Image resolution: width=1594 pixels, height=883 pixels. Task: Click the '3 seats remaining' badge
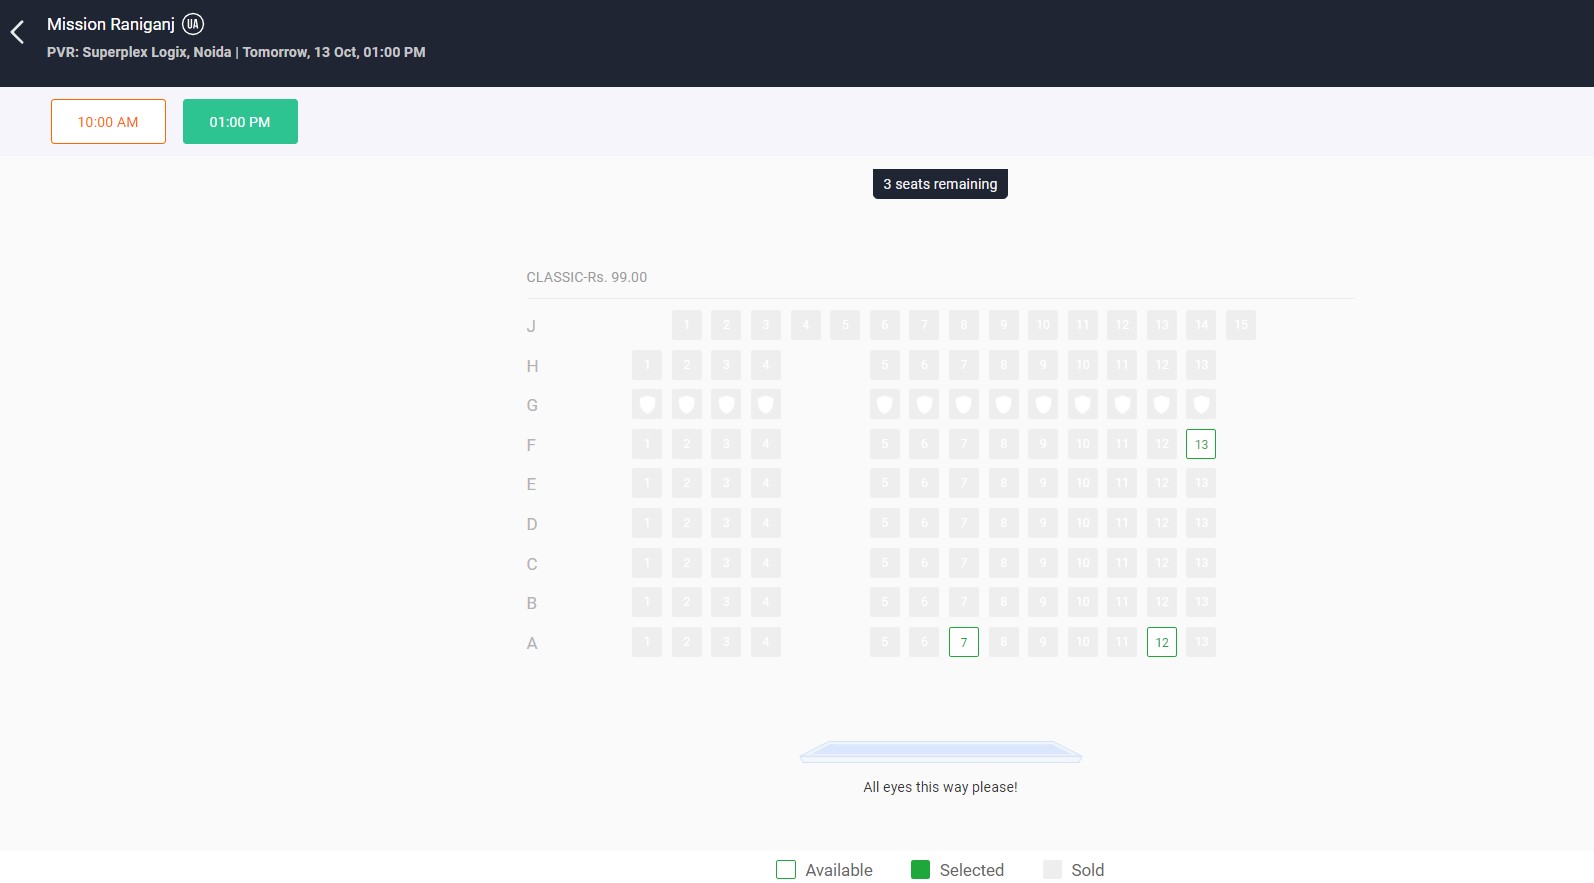click(940, 184)
